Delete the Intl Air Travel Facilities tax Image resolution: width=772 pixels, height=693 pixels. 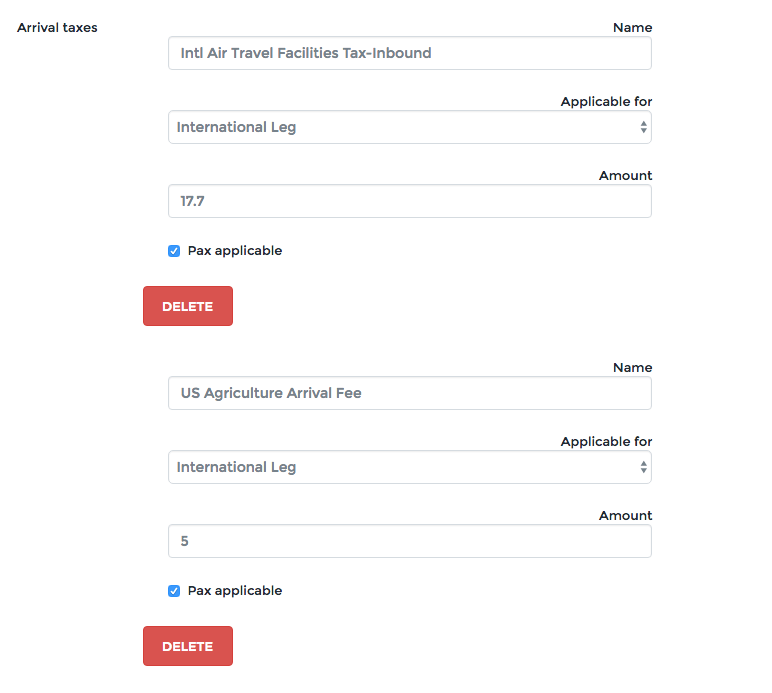(188, 306)
